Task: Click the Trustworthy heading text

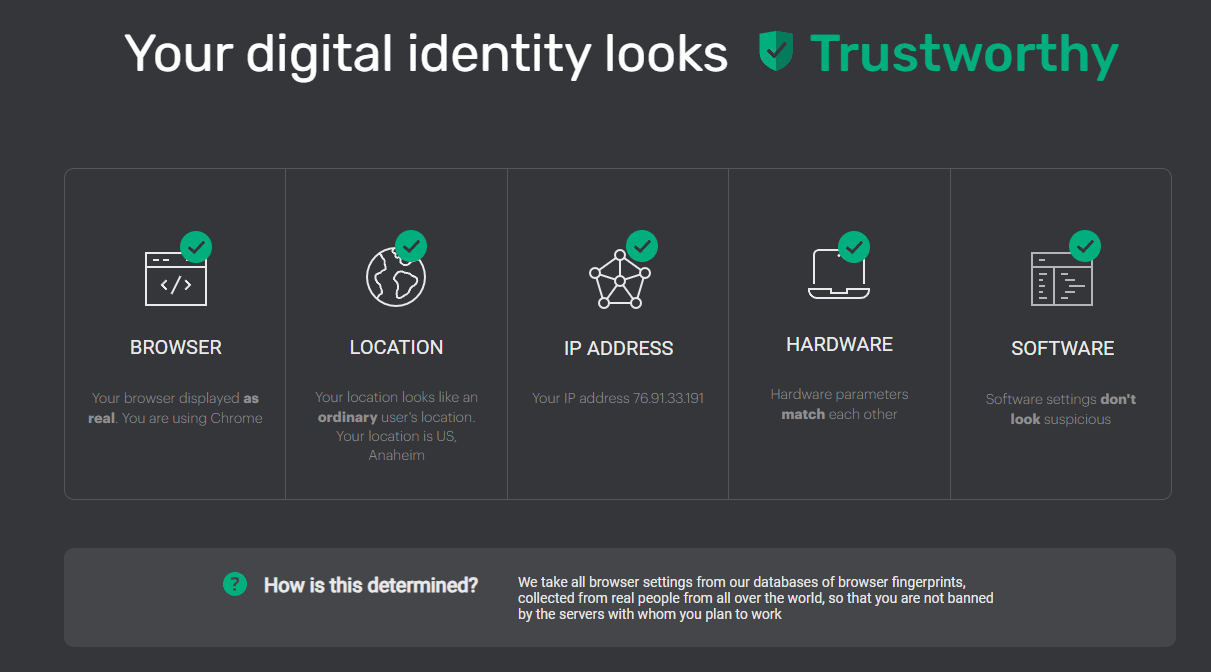Action: click(963, 53)
